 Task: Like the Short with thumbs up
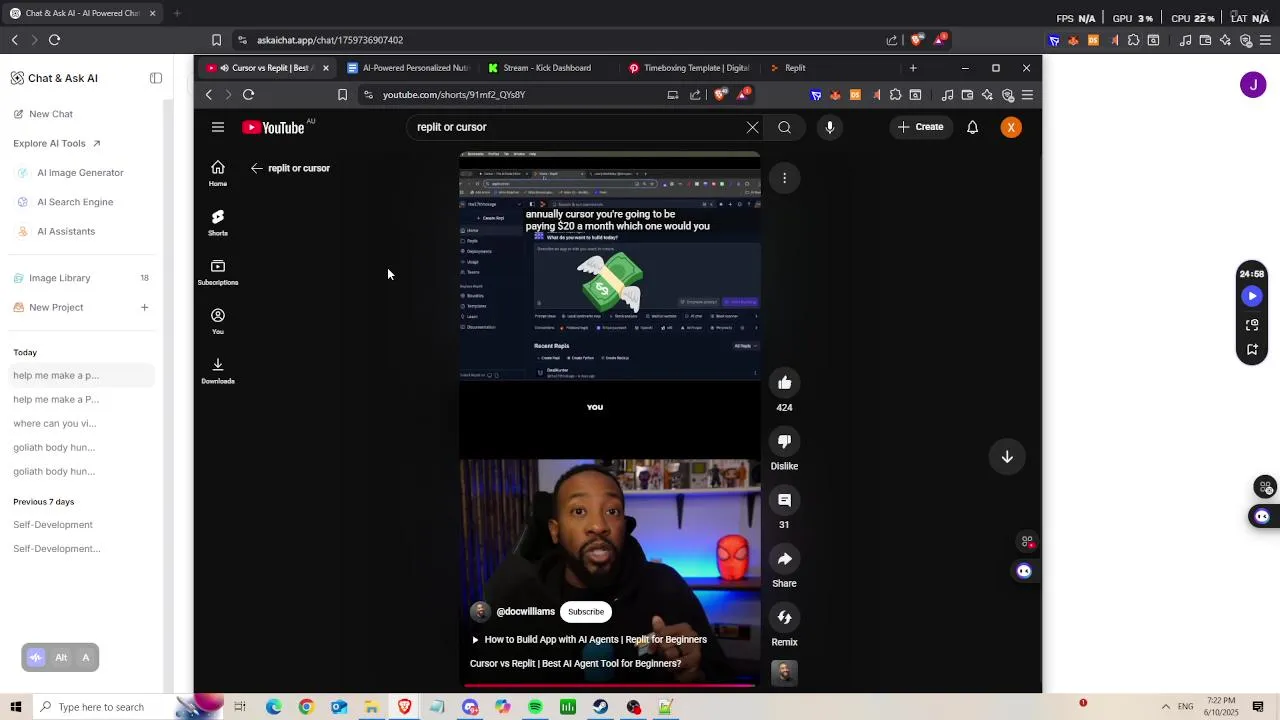(784, 383)
